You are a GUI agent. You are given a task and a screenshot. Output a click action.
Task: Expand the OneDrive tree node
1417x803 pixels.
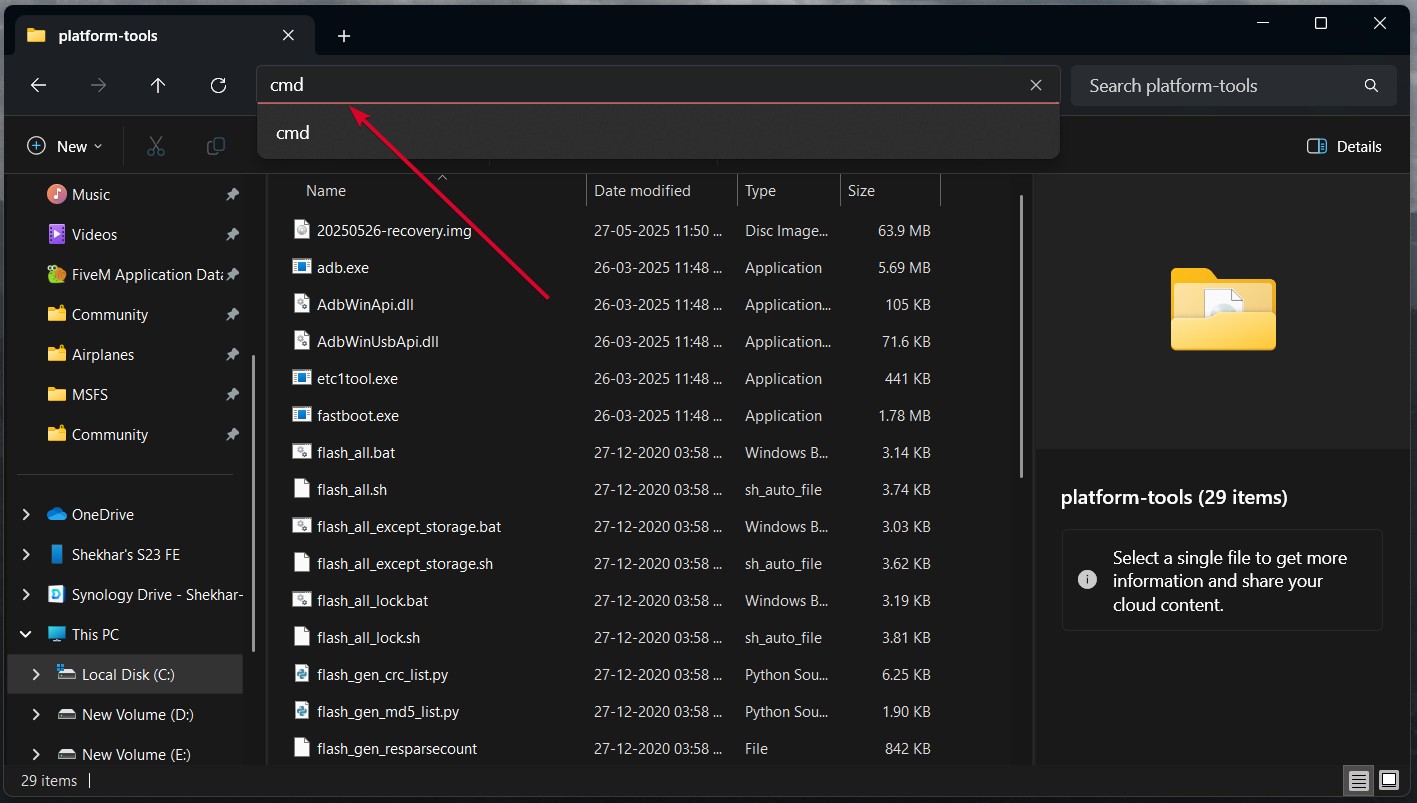(26, 515)
